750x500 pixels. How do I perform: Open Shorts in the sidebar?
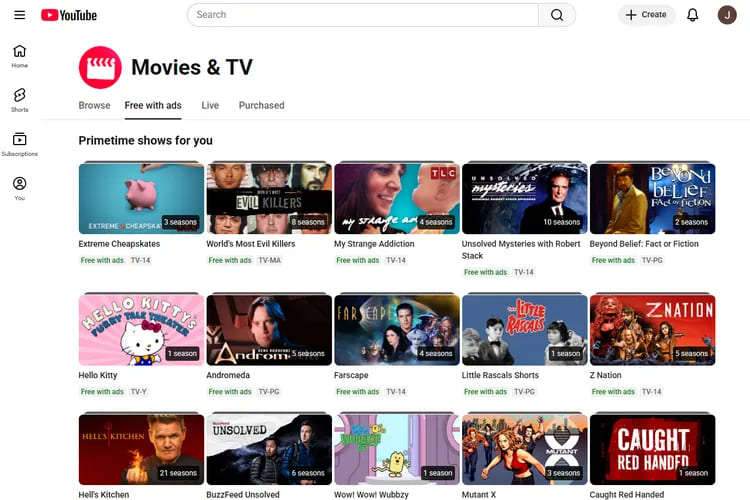20,100
